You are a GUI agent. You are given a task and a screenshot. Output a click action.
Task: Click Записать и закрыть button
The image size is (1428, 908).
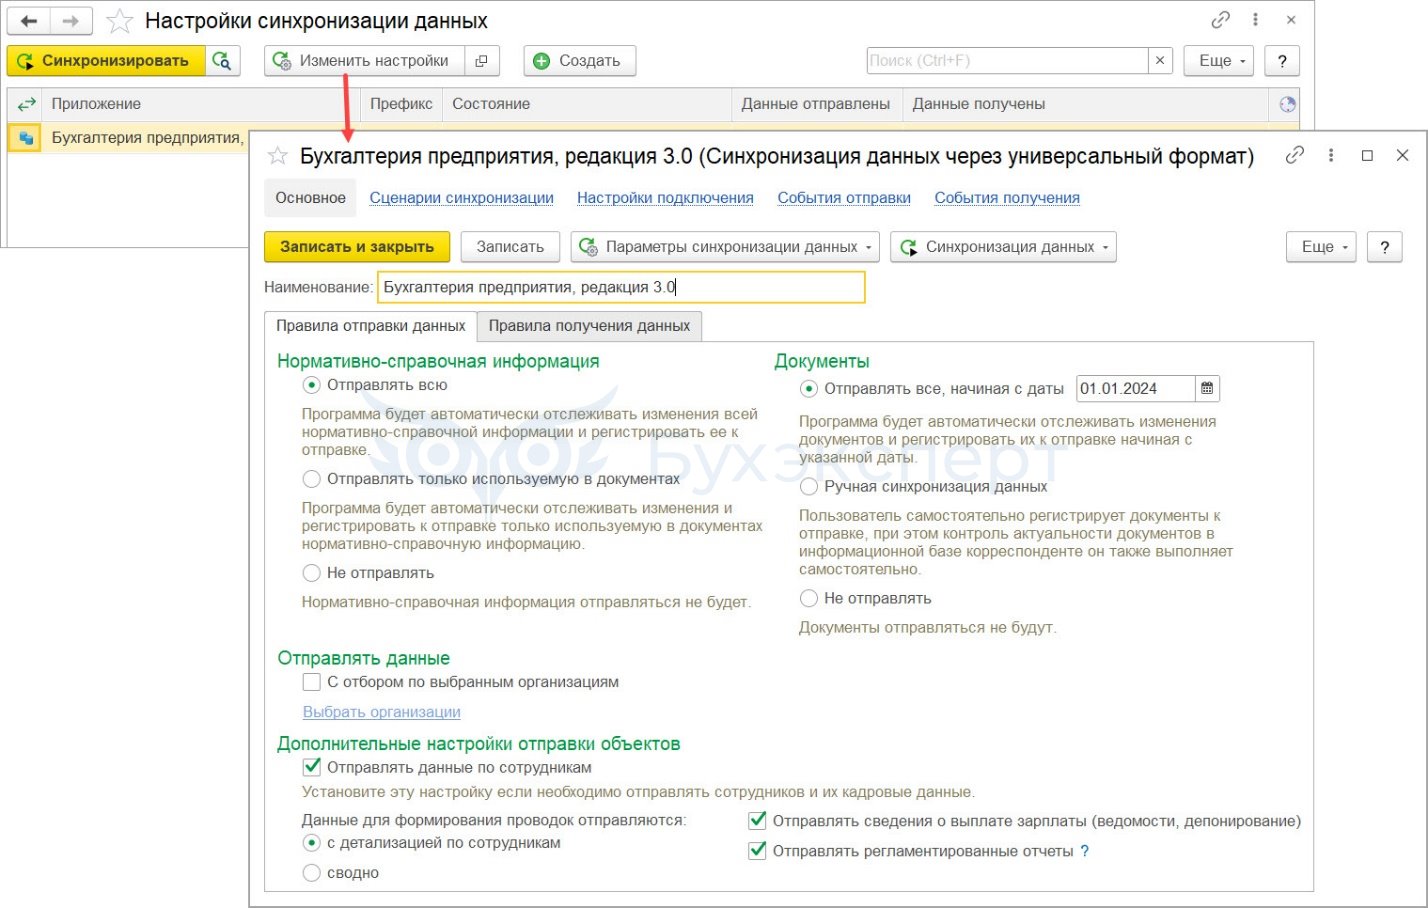[x=357, y=247]
